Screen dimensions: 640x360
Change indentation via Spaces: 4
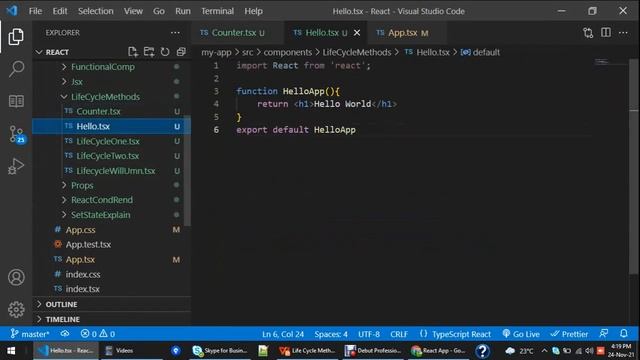(x=331, y=334)
